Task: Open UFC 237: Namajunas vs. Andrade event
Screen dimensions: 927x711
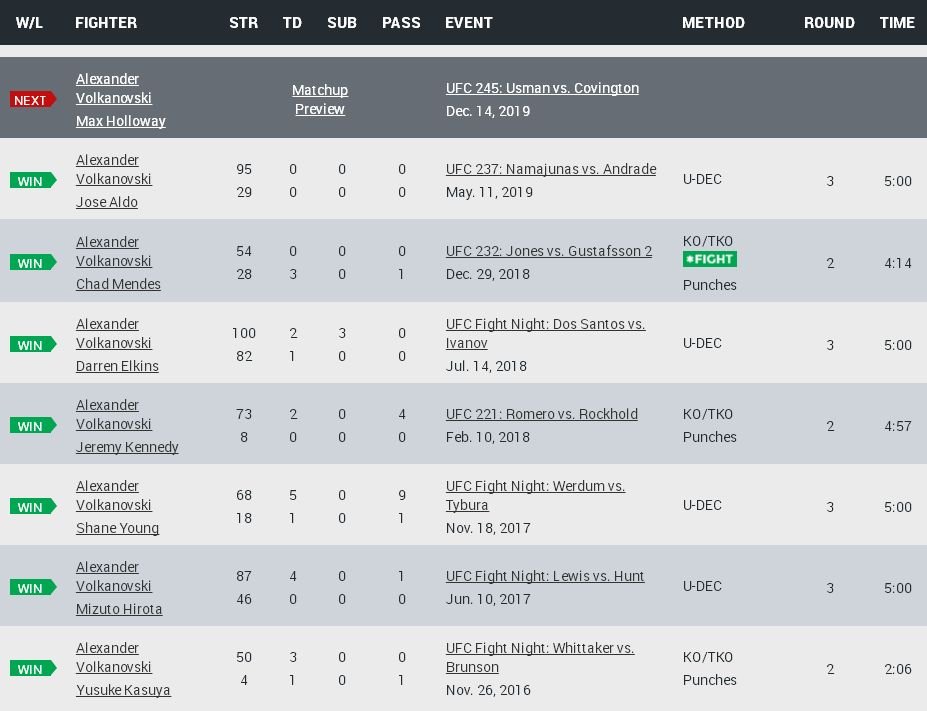Action: [551, 169]
